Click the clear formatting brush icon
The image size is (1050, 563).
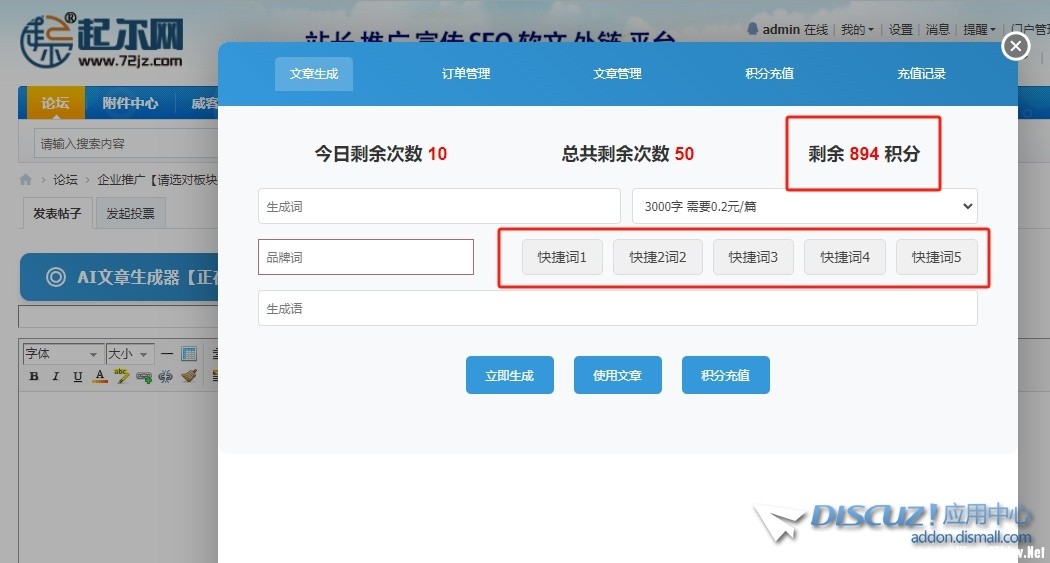(x=189, y=376)
